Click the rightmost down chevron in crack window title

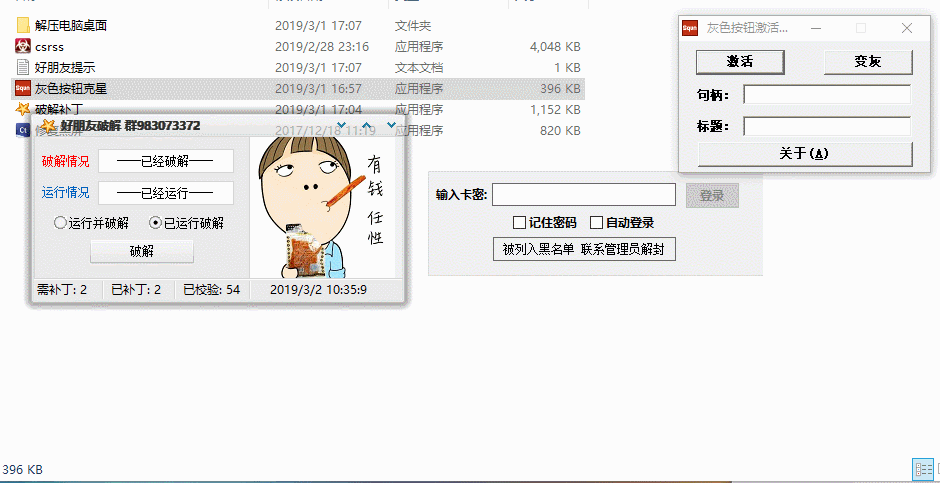(391, 126)
